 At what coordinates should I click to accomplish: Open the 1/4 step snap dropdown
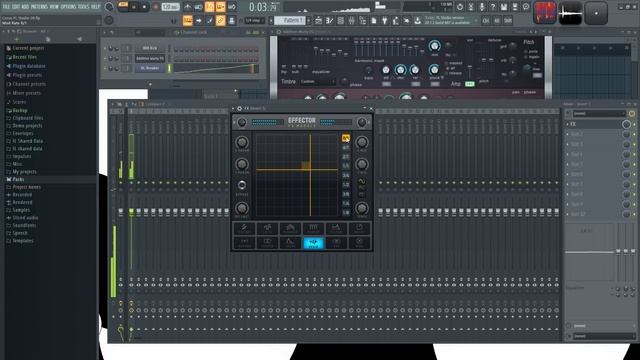(x=255, y=20)
